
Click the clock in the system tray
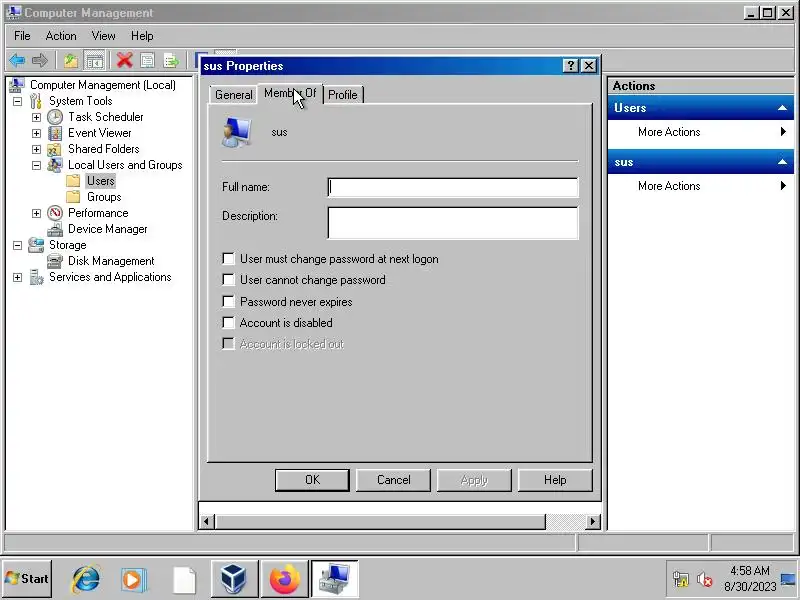[x=749, y=579]
